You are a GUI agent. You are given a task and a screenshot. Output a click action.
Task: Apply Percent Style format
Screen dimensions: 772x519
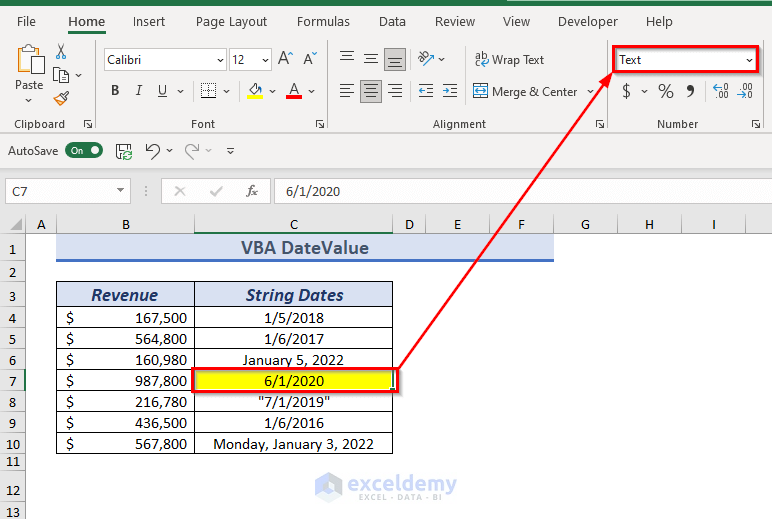click(x=666, y=91)
